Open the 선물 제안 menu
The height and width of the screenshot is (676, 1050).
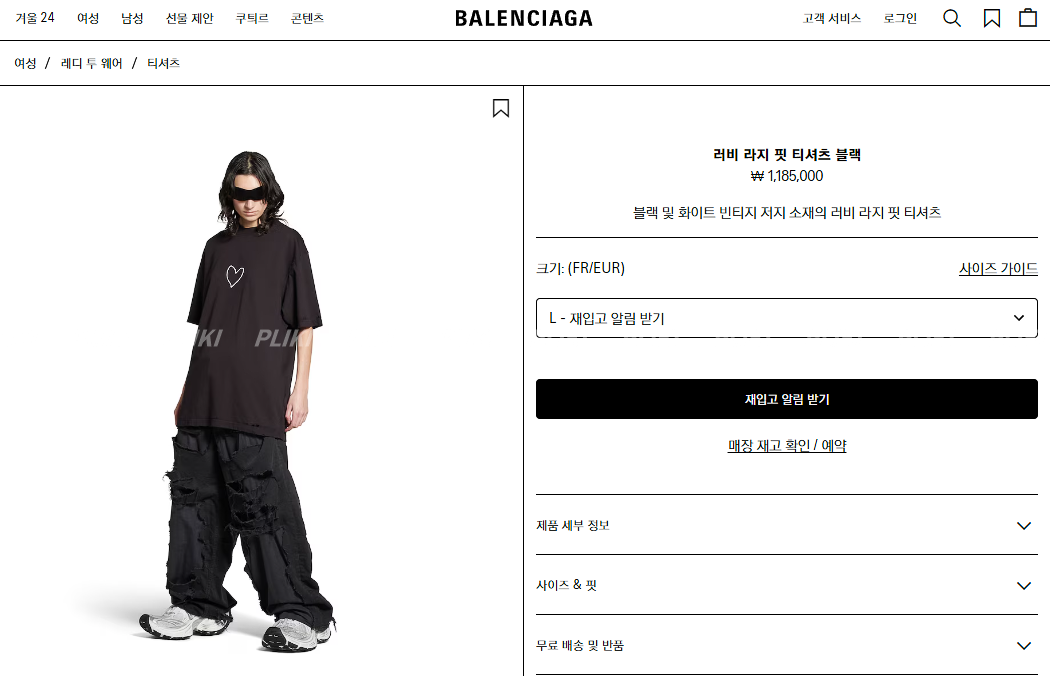pos(190,18)
